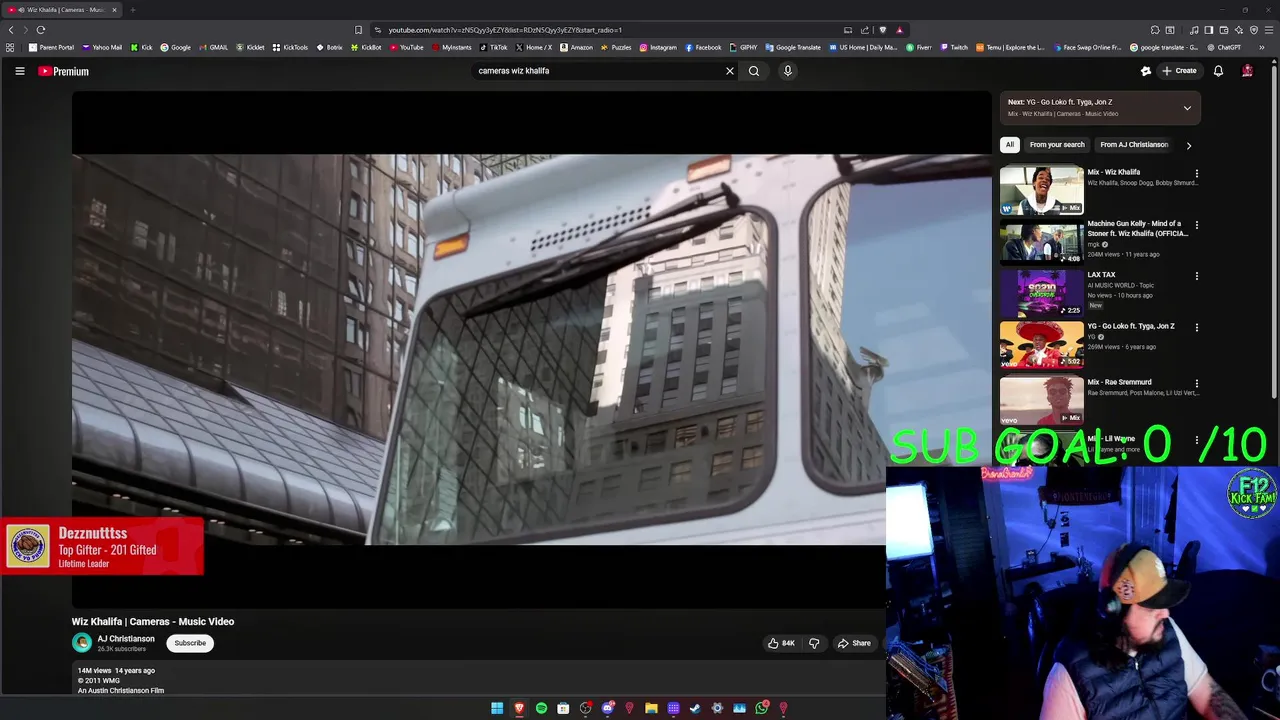Open Mix - Rae Sremmurd thumbnail
This screenshot has width=1280, height=720.
[1042, 400]
